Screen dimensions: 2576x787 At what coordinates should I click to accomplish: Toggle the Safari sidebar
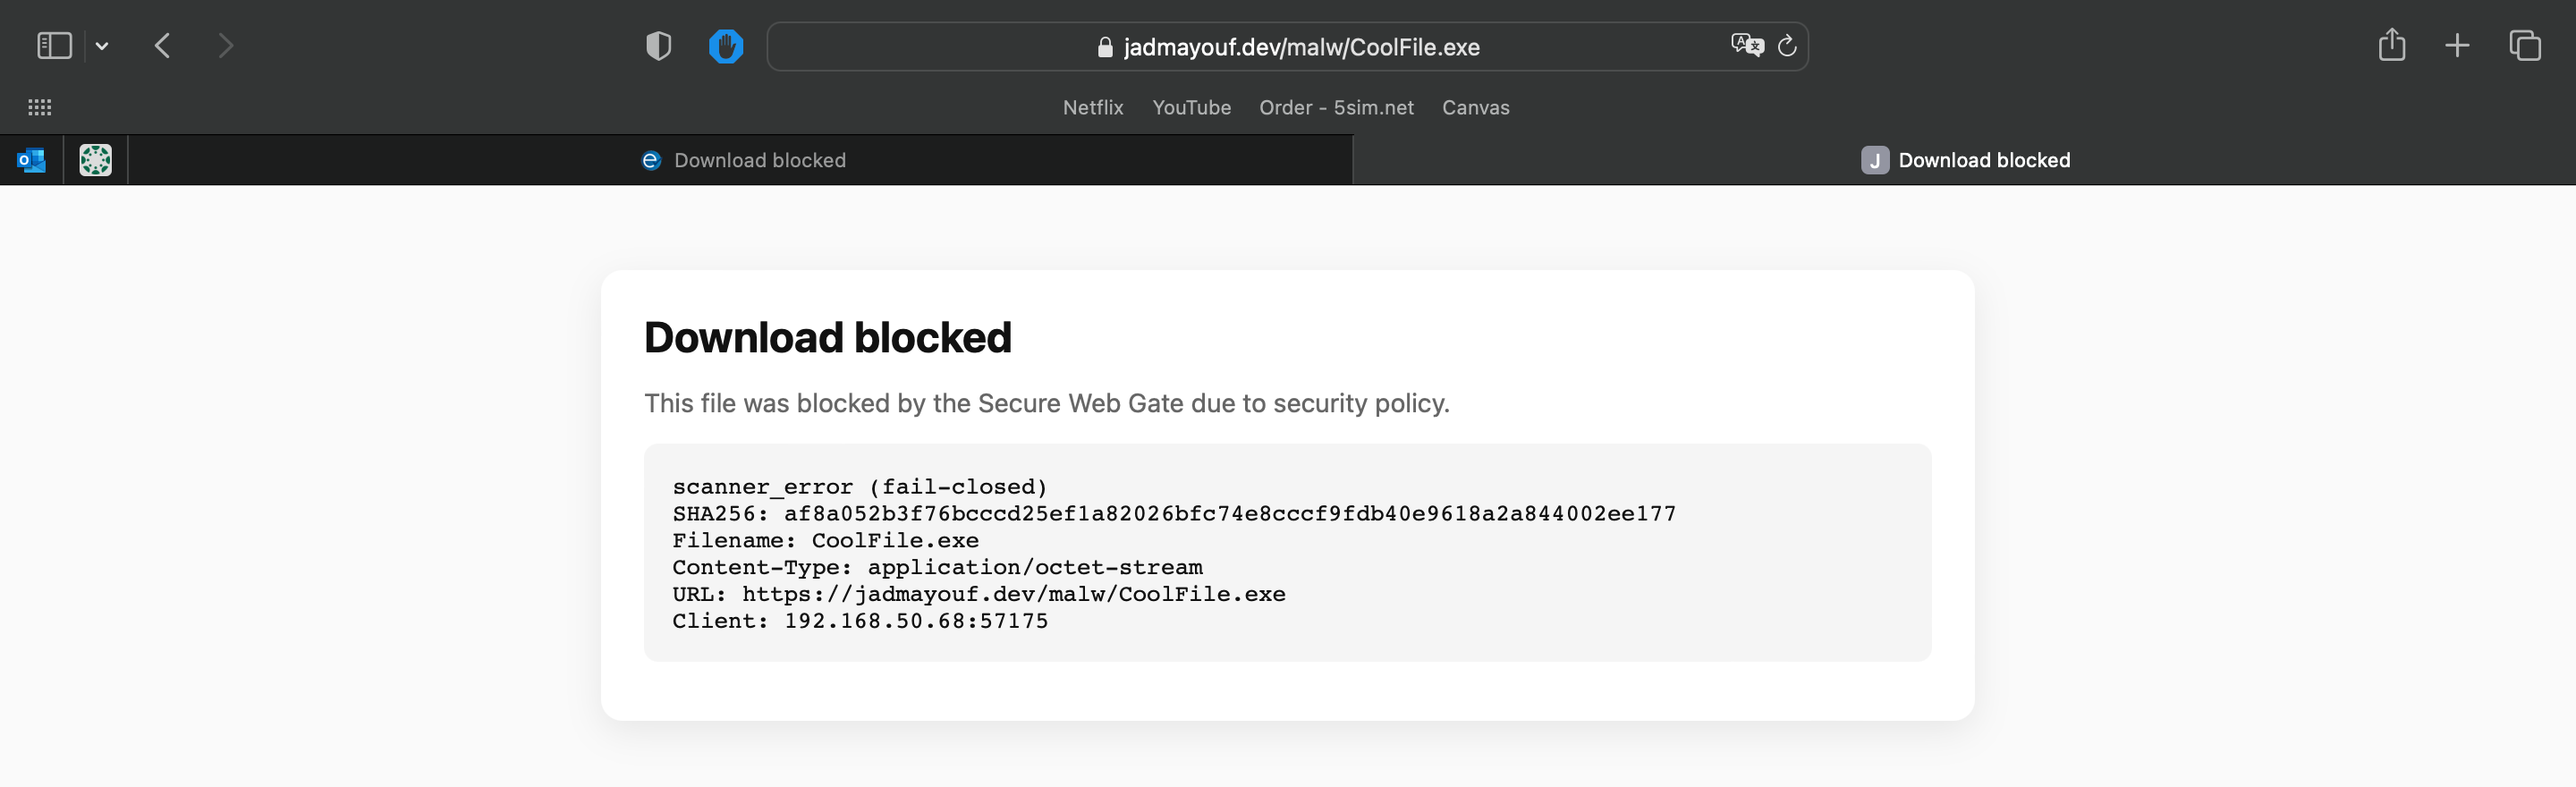click(54, 46)
